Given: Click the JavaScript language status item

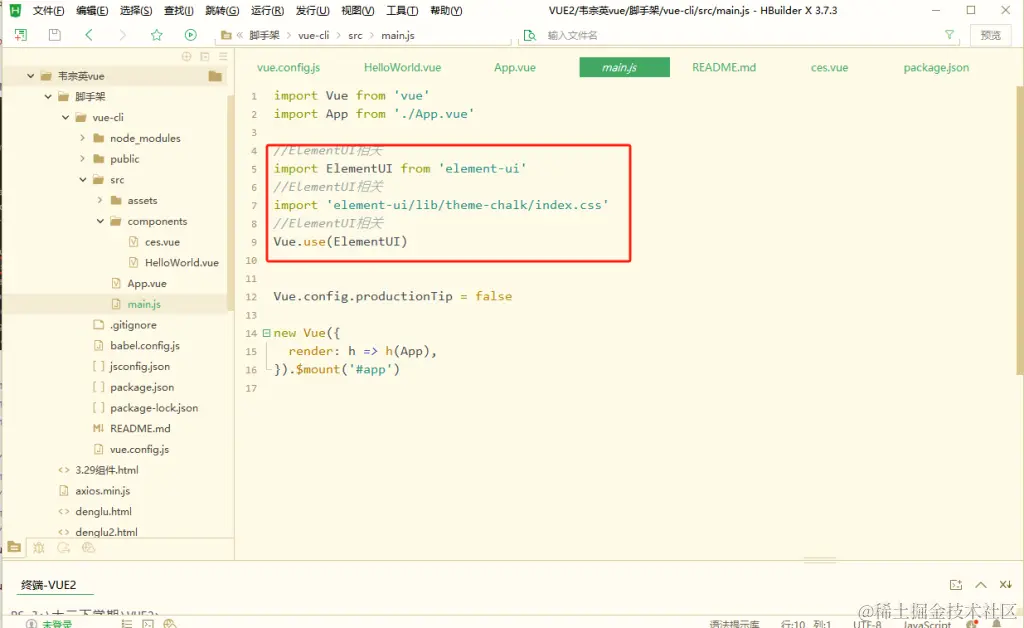Looking at the screenshot, I should point(927,624).
